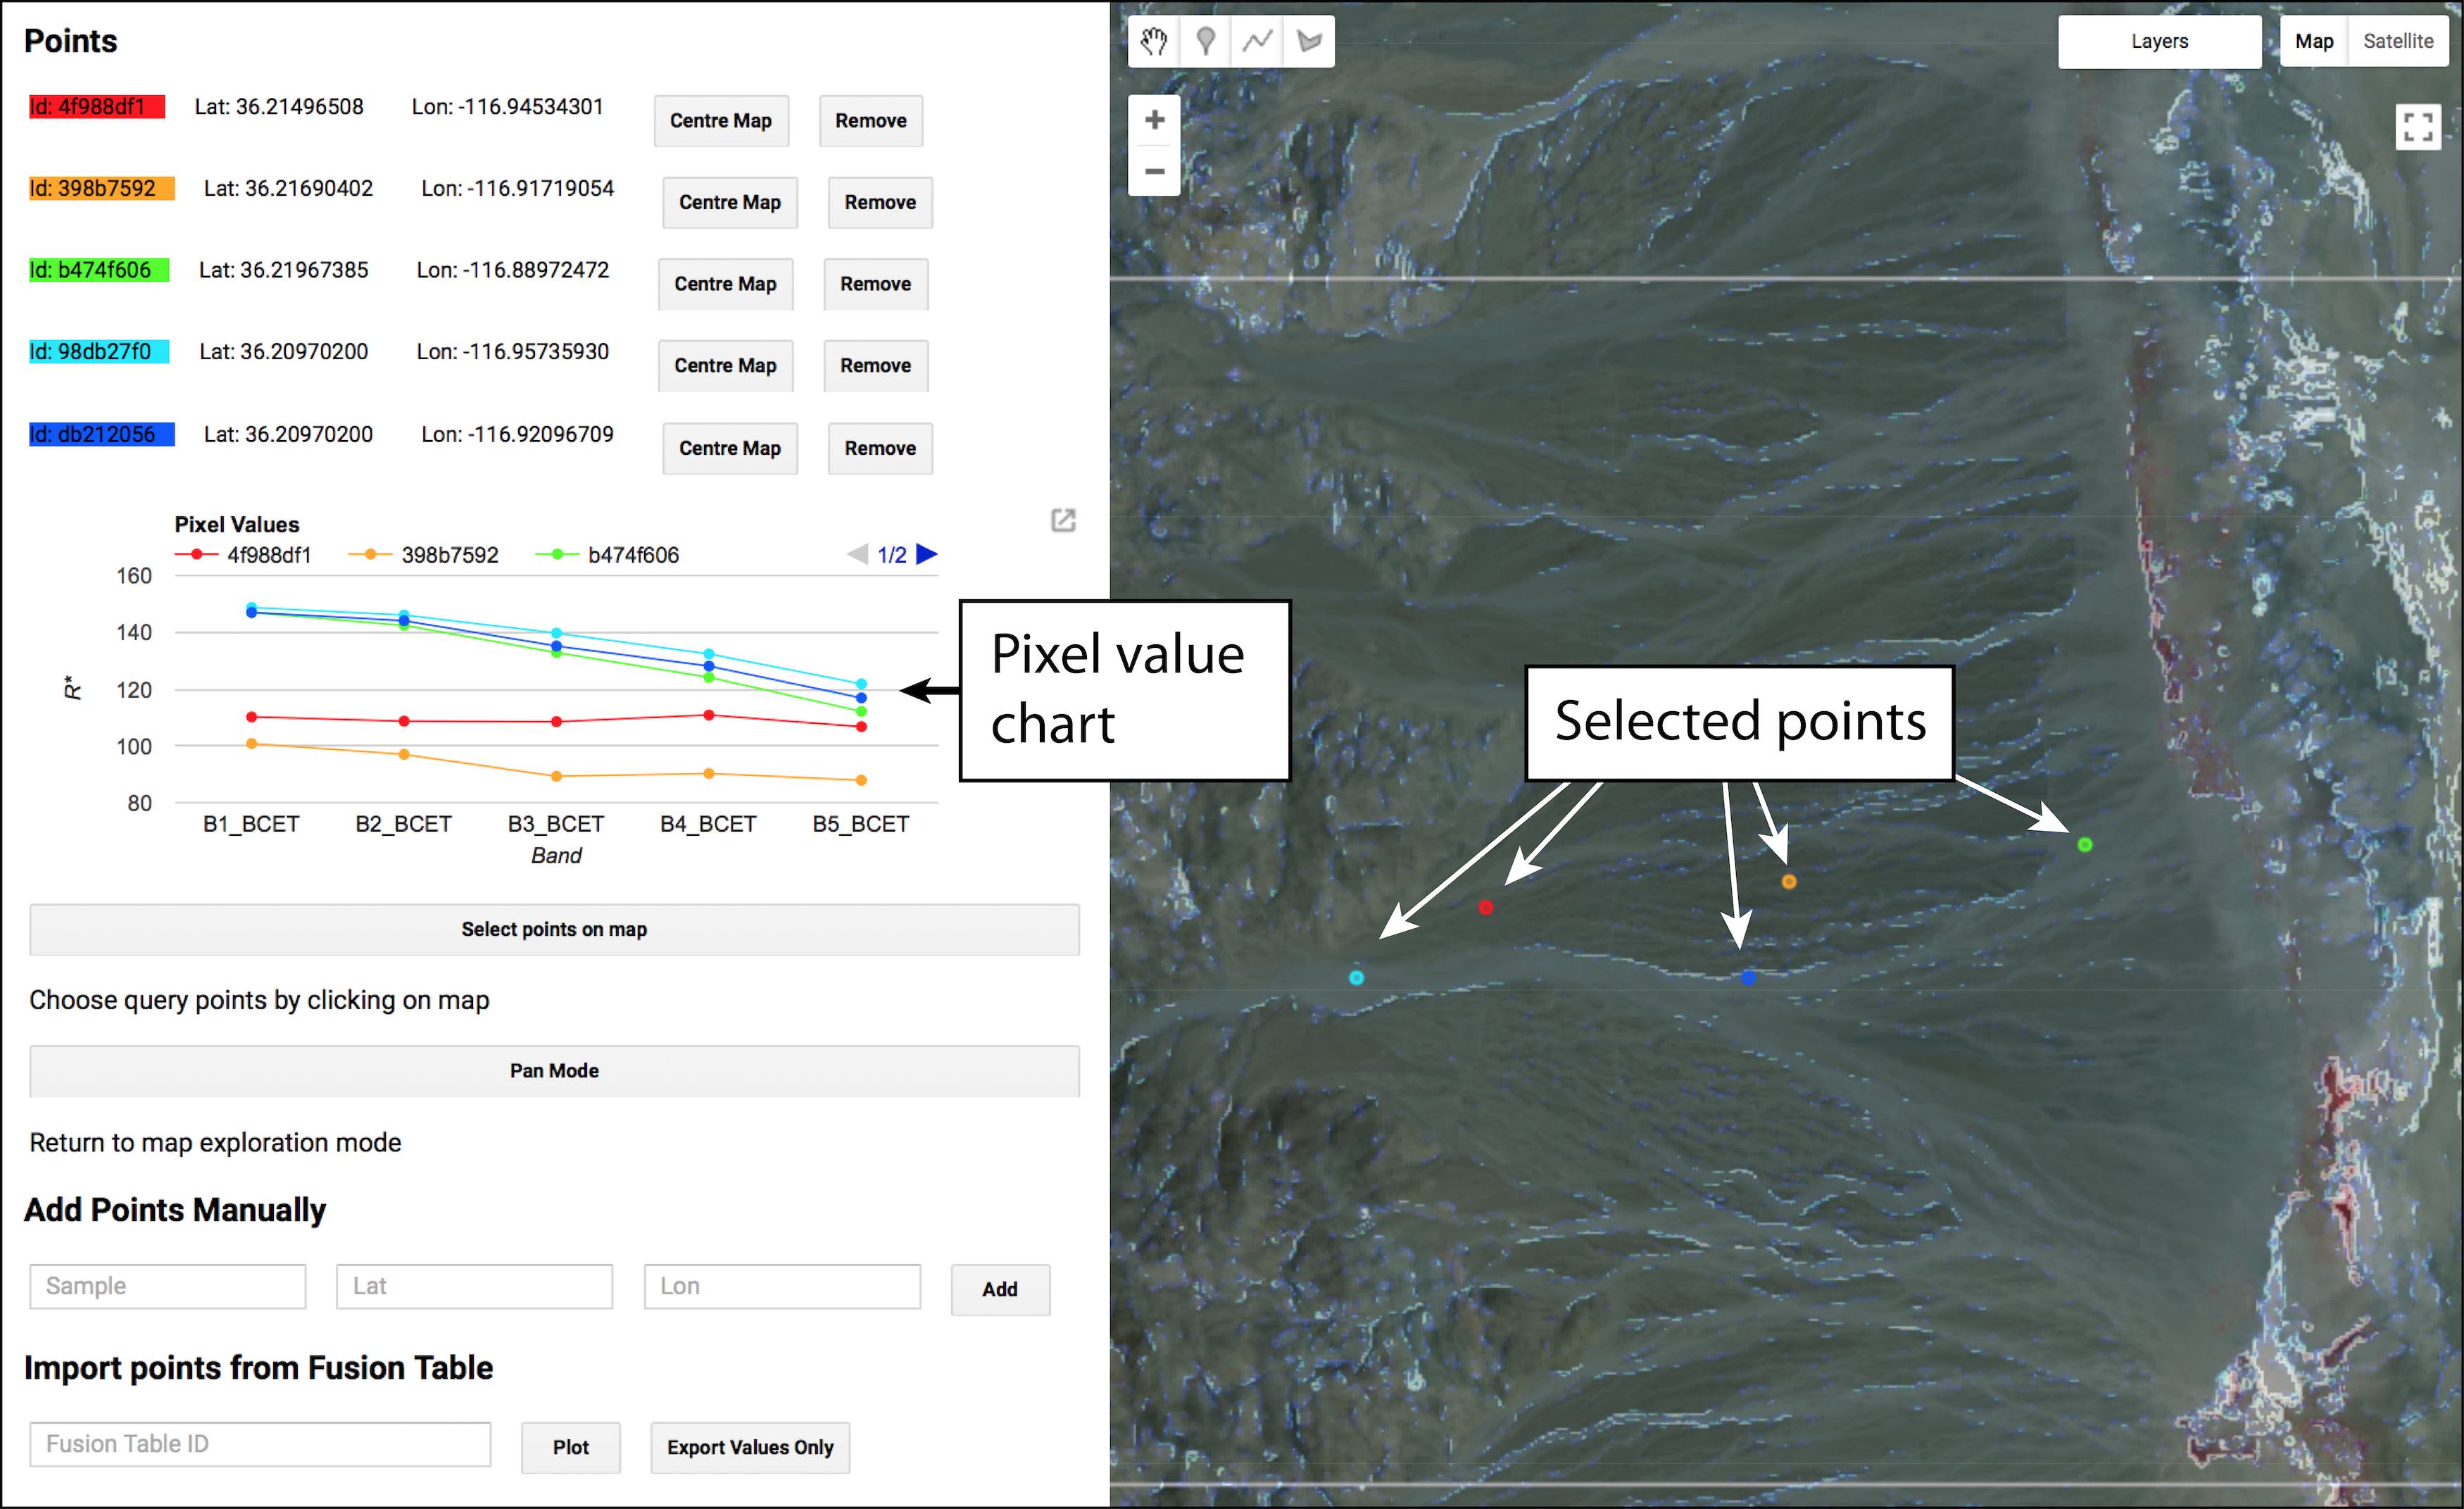This screenshot has height=1509, width=2464.
Task: Open pixel chart in new window
Action: (1063, 520)
